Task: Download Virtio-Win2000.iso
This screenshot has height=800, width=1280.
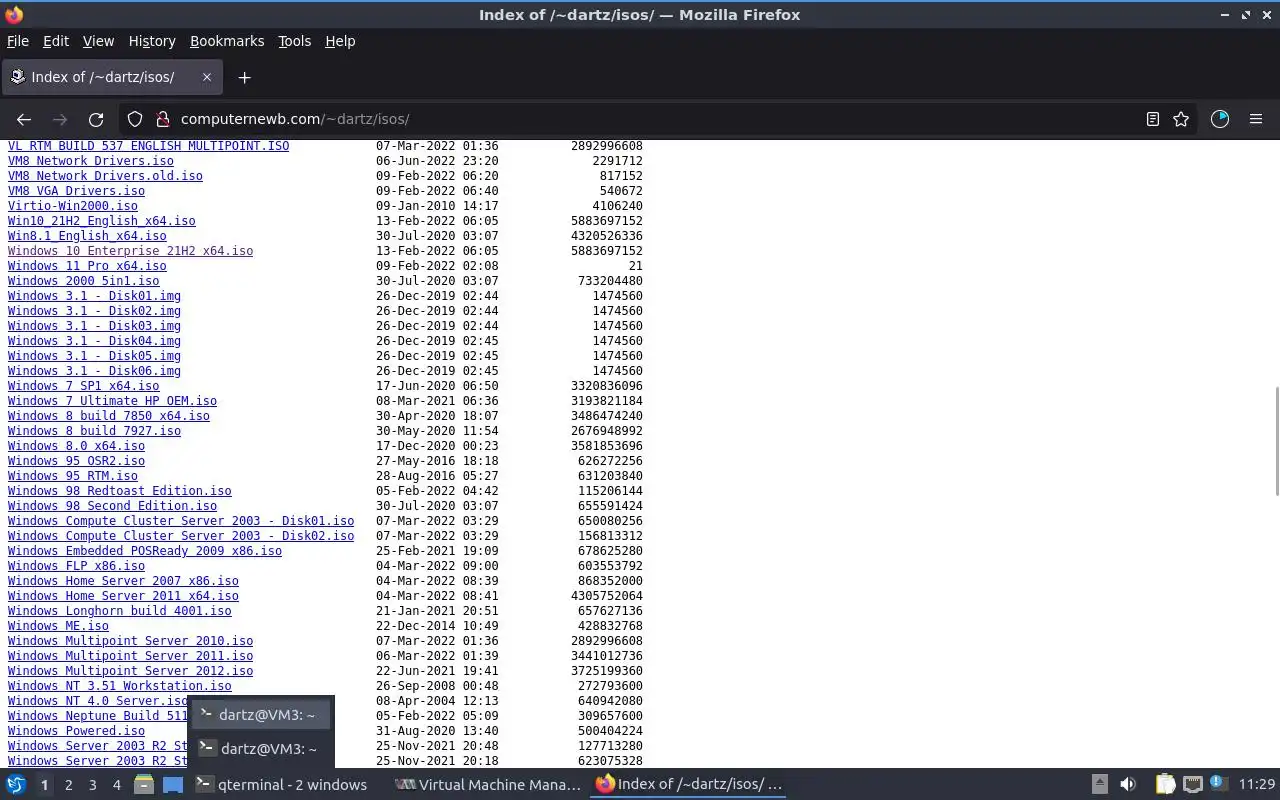Action: [73, 206]
